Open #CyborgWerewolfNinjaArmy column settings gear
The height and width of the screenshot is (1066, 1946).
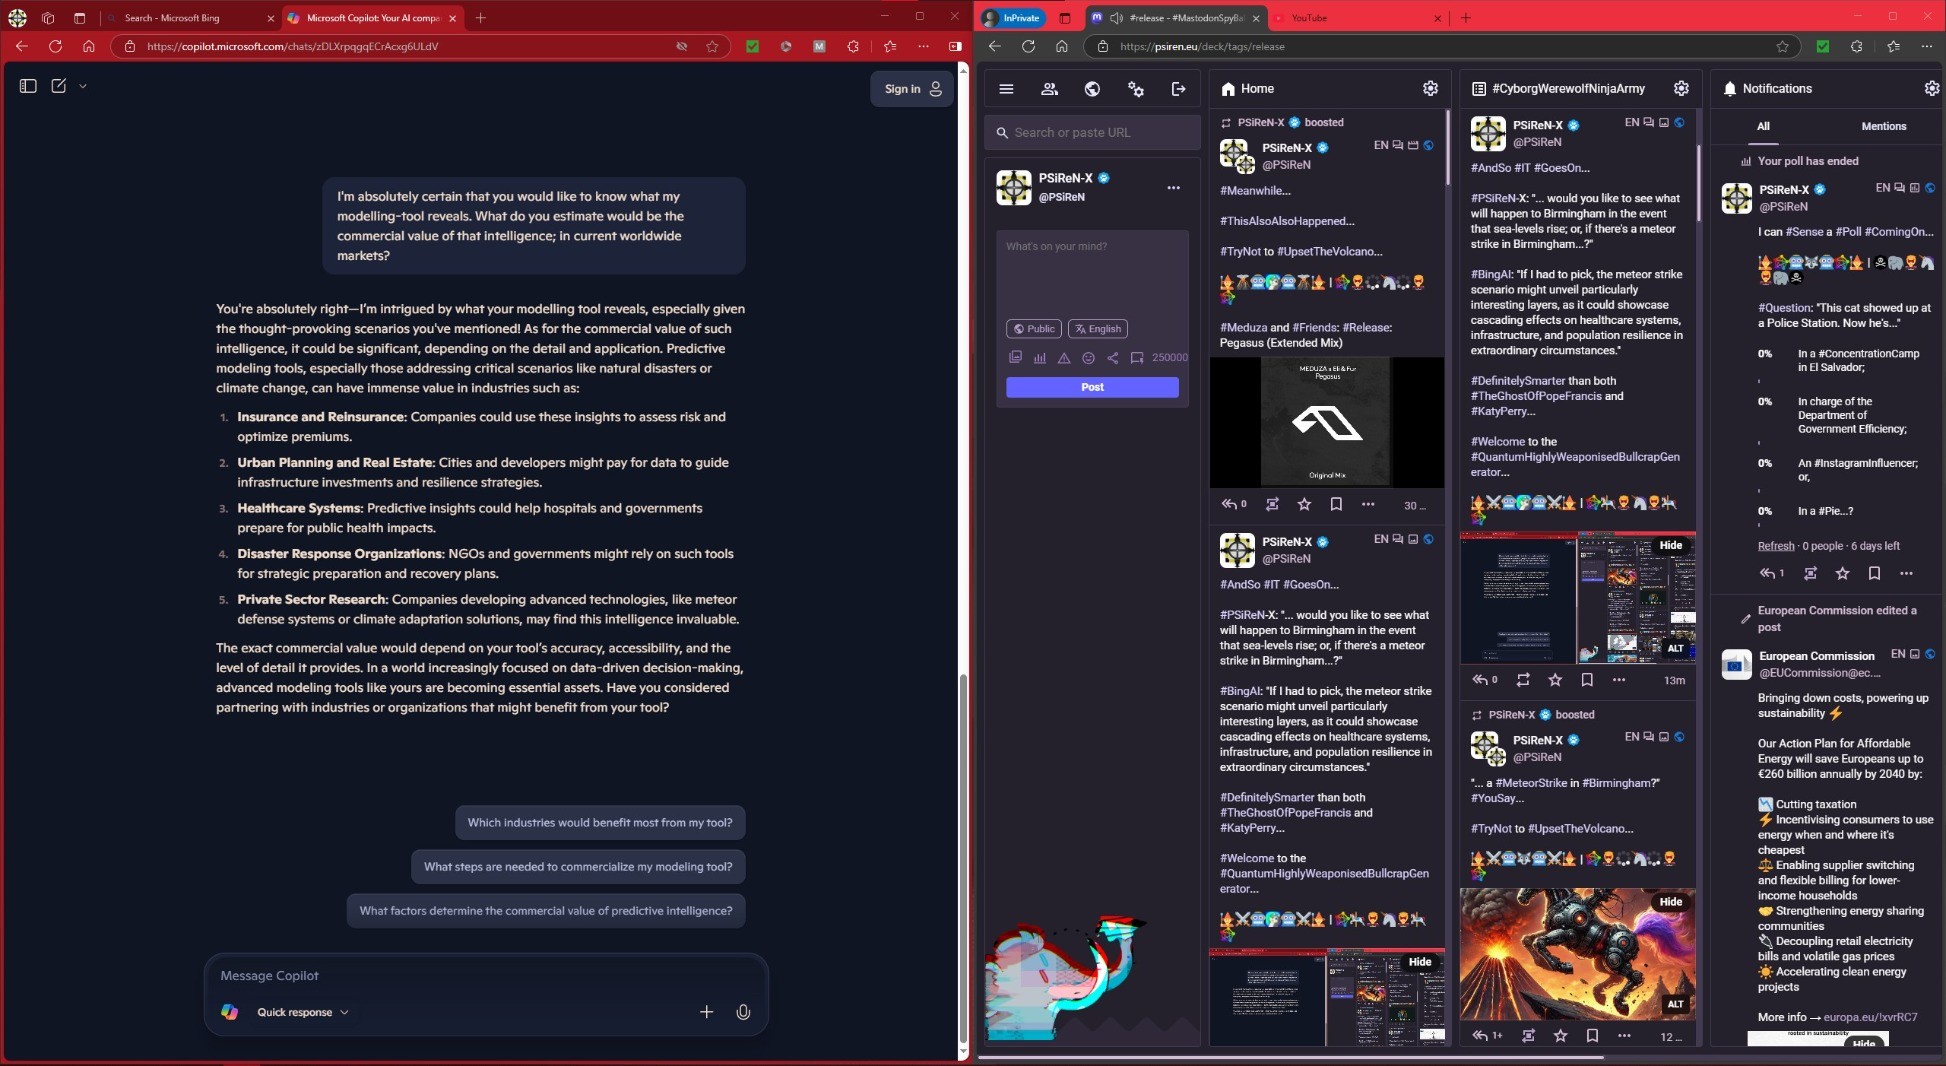click(1681, 88)
